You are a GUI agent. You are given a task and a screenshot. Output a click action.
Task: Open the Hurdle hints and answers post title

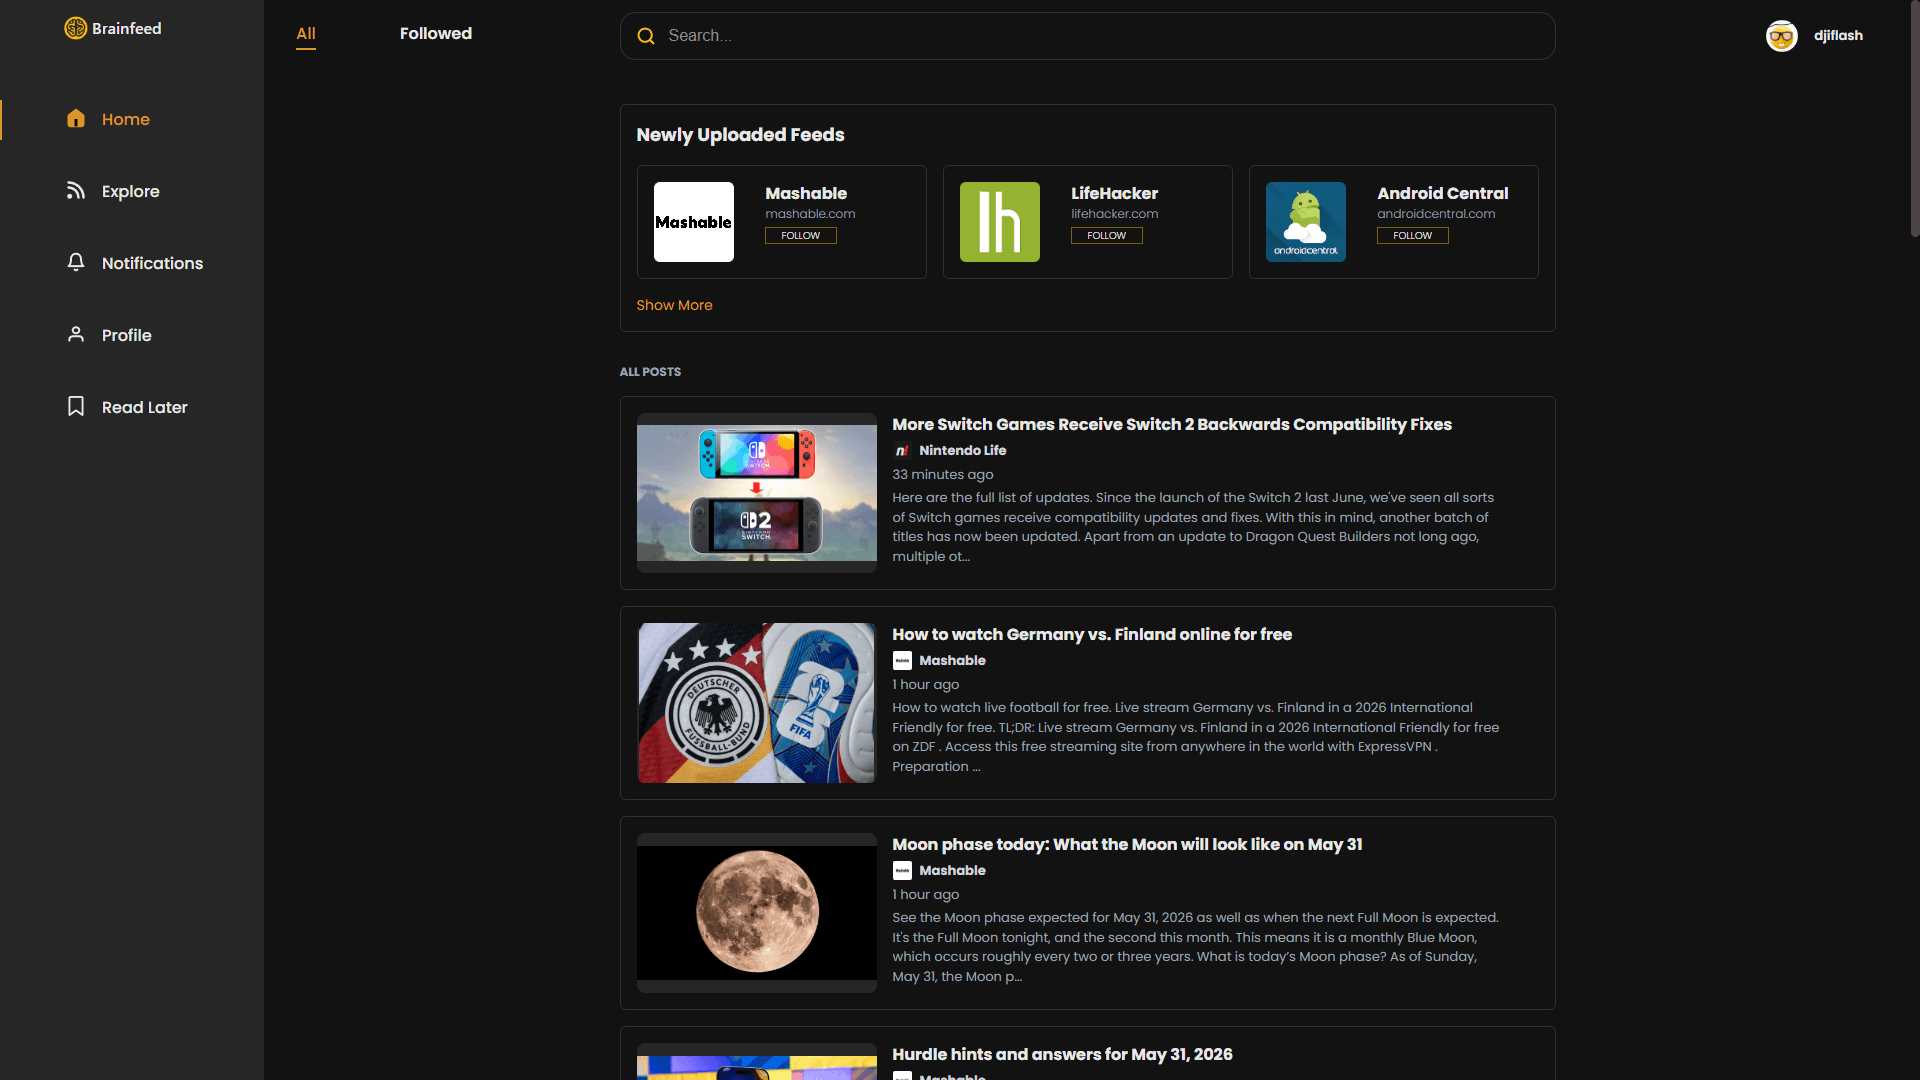tap(1062, 1055)
